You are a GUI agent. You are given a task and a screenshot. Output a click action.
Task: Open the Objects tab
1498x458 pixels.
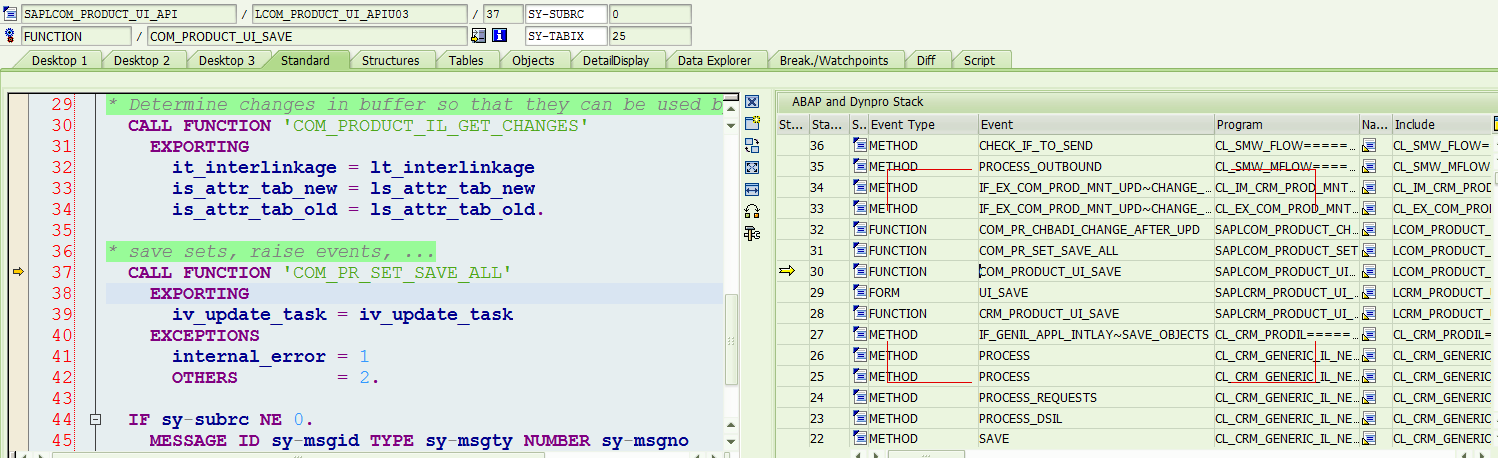(x=533, y=60)
